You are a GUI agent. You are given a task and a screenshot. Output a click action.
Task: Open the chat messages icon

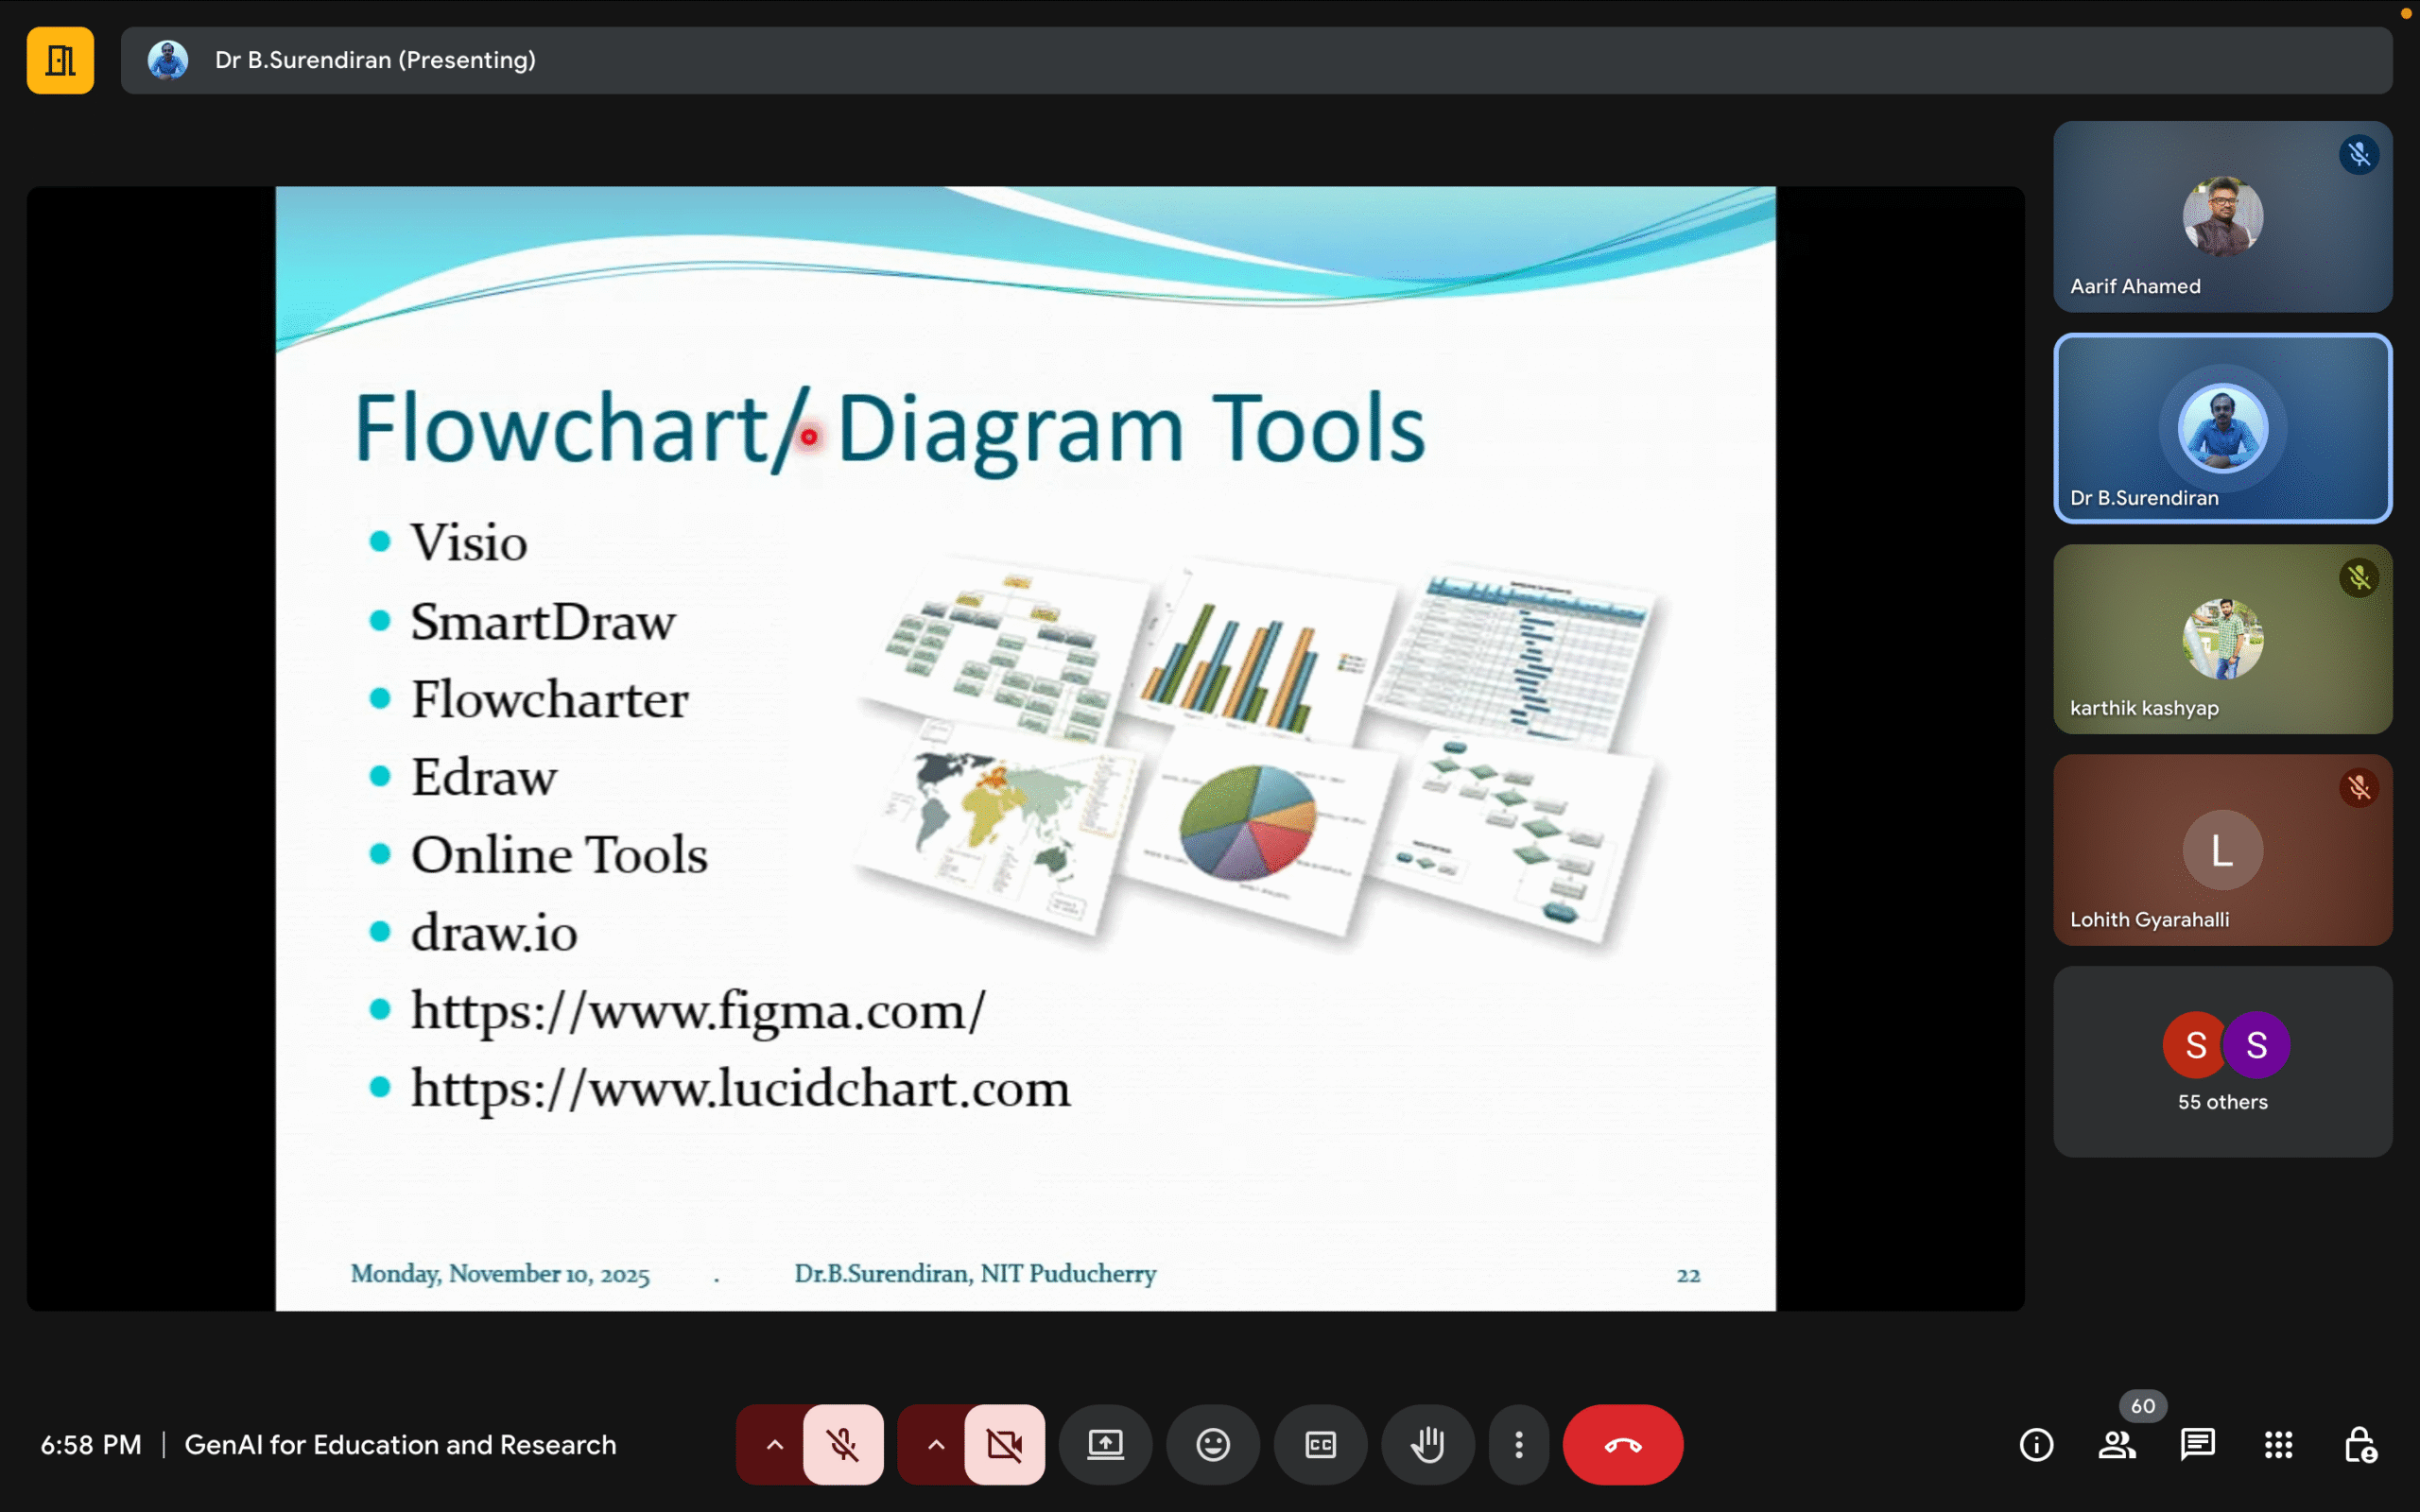click(x=2197, y=1444)
